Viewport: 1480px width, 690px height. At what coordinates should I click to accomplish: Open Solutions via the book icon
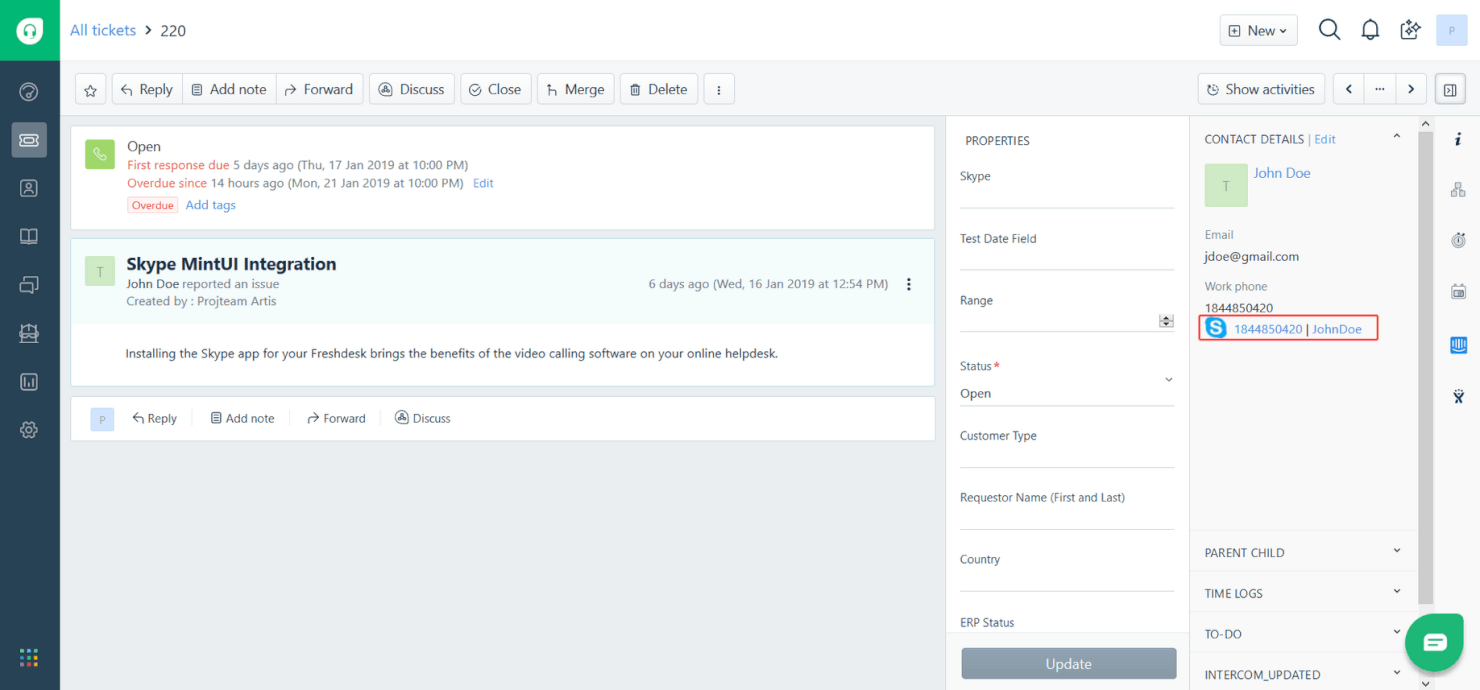[28, 236]
